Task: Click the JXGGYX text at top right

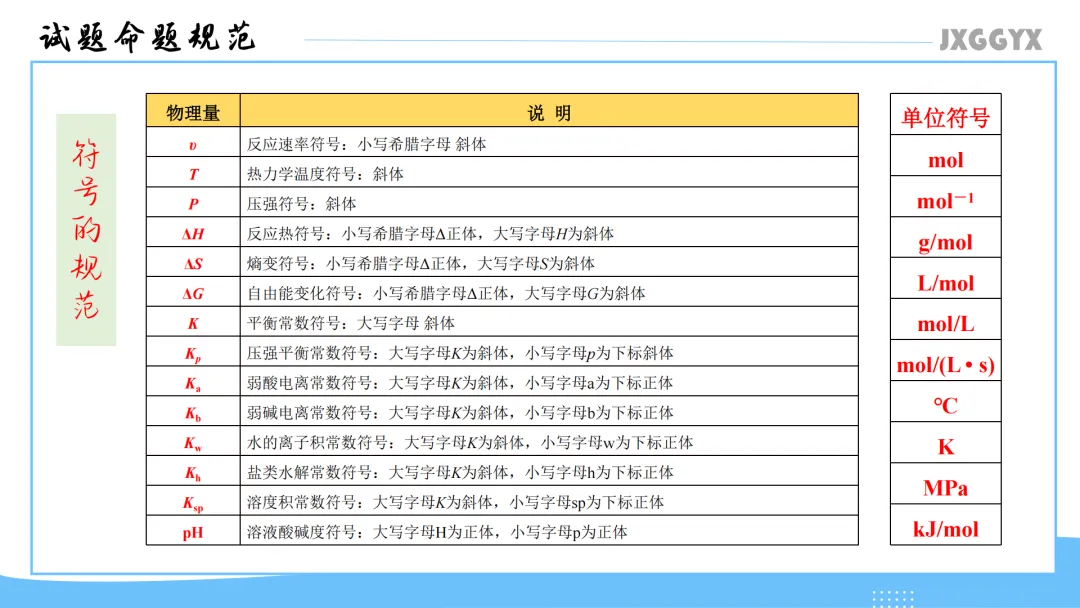Action: [x=990, y=40]
